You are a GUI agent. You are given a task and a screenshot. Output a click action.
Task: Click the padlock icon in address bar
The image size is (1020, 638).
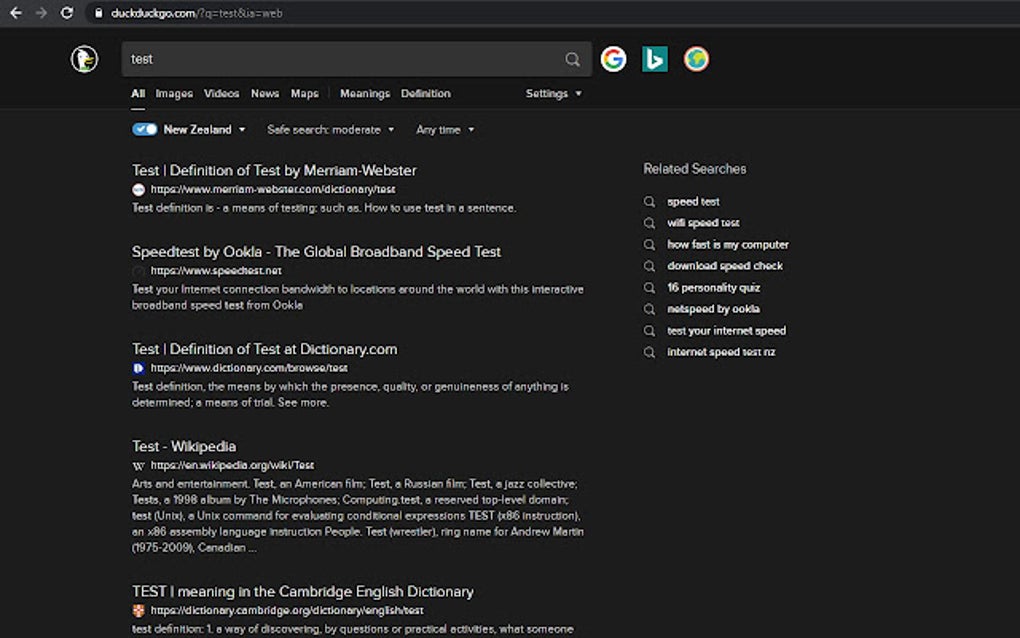[99, 13]
